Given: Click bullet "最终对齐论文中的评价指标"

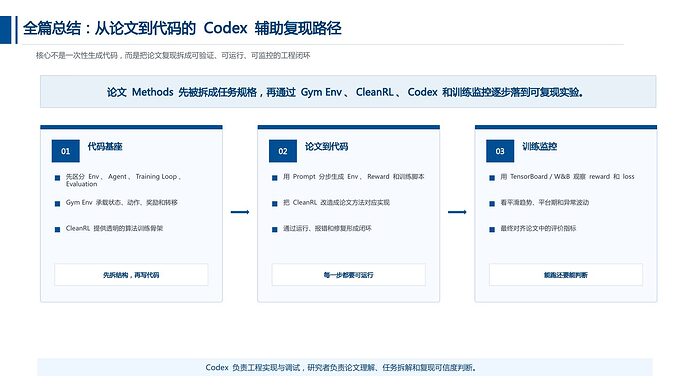Looking at the screenshot, I should 538,228.
